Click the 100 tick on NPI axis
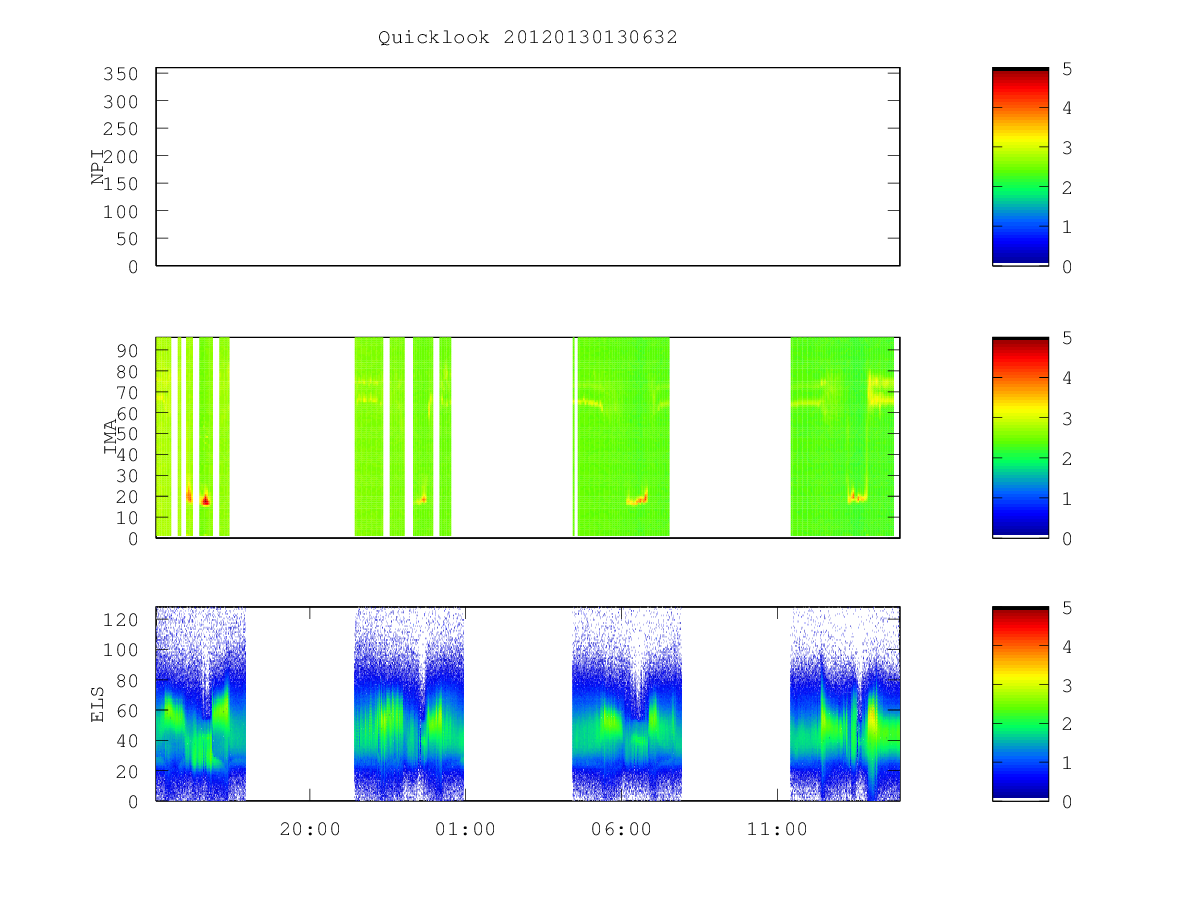Viewport: 1200px width, 900px height. pyautogui.click(x=123, y=212)
